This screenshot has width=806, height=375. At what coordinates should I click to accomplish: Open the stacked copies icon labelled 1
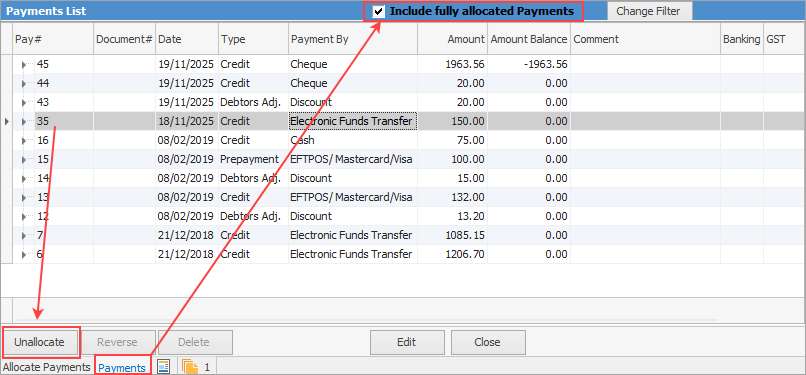[x=190, y=367]
